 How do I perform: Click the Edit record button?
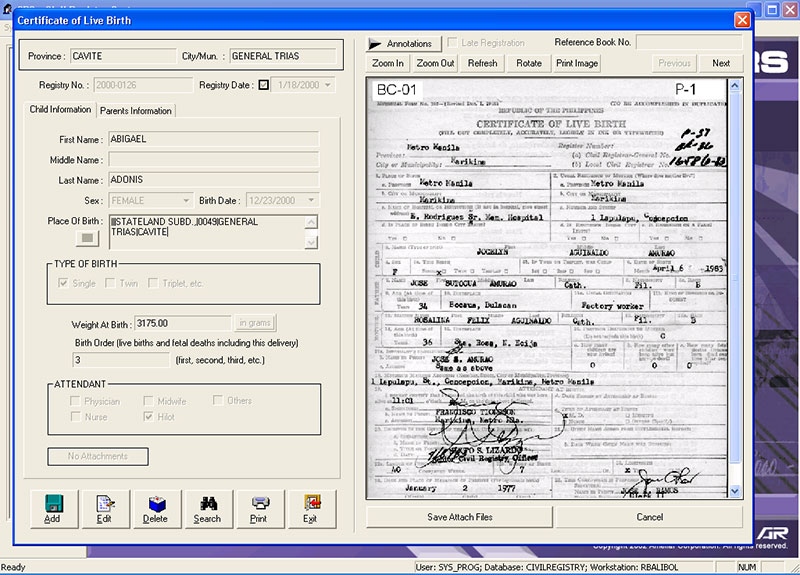106,509
